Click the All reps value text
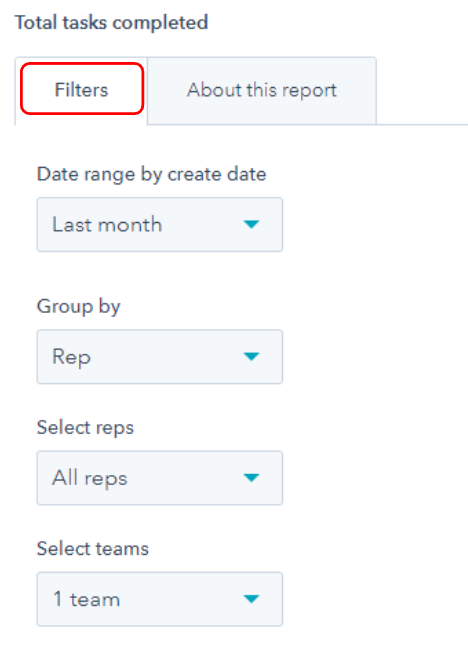Screen dimensions: 468x657 (90, 478)
